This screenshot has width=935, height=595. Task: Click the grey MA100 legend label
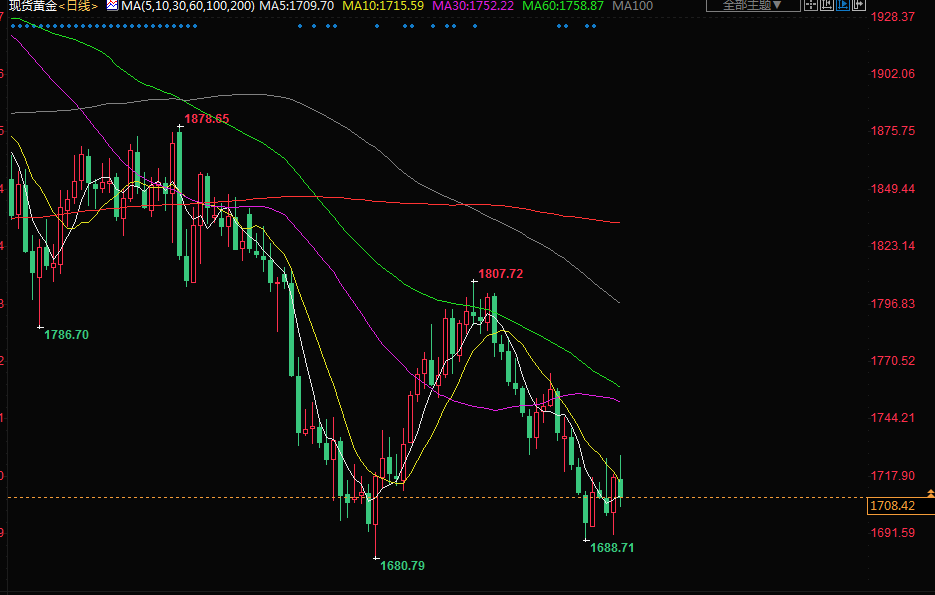click(x=632, y=6)
